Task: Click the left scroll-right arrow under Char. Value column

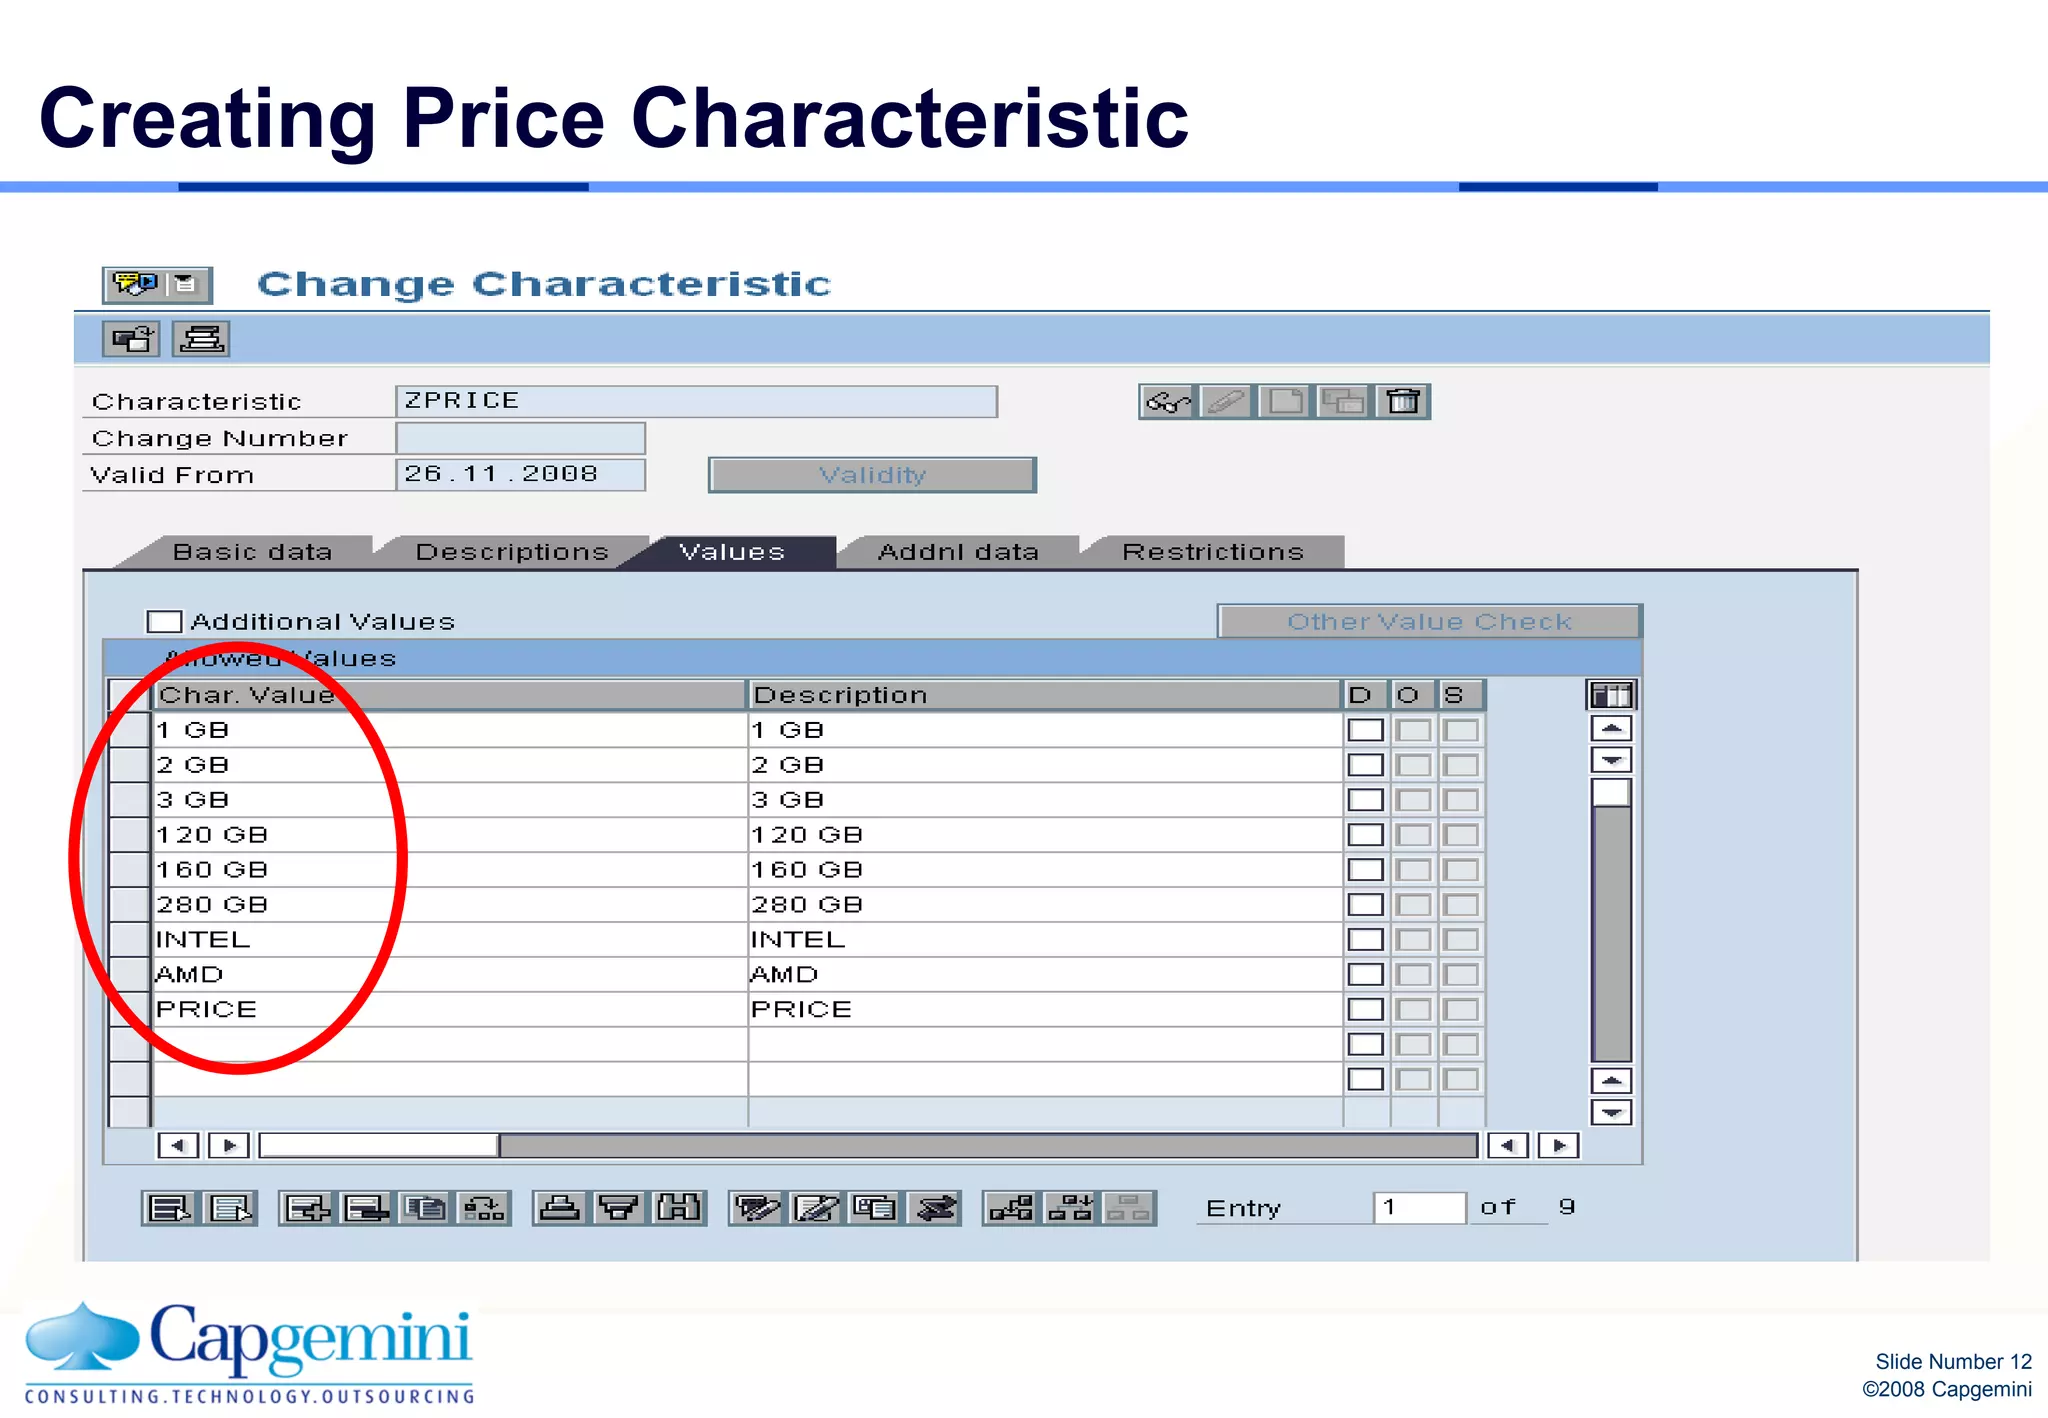Action: point(229,1146)
